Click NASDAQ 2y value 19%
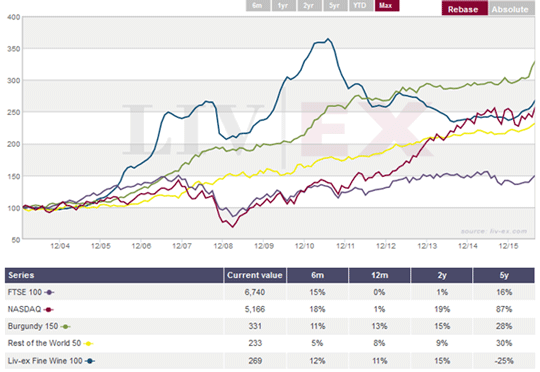The width and height of the screenshot is (540, 372). (x=442, y=309)
